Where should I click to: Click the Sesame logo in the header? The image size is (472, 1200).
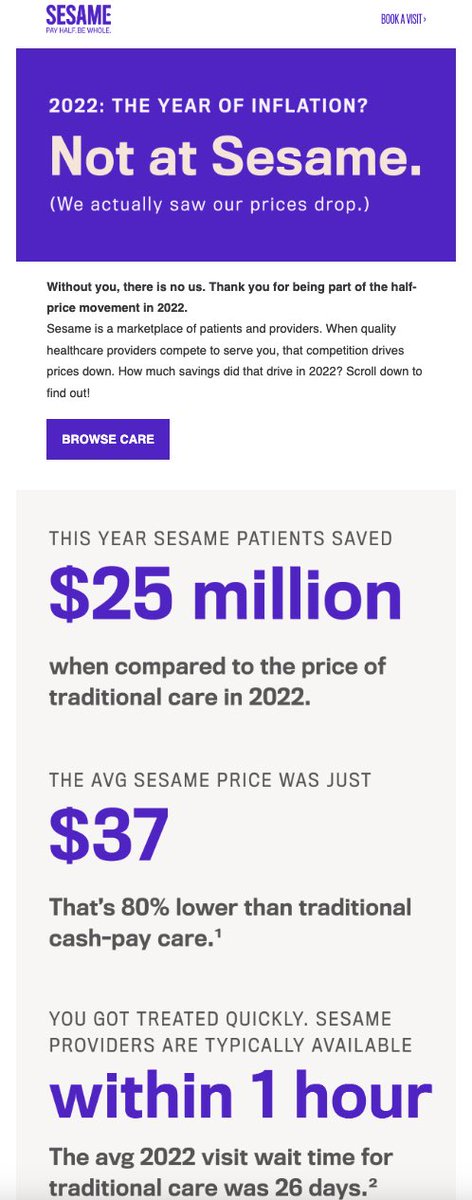79,15
